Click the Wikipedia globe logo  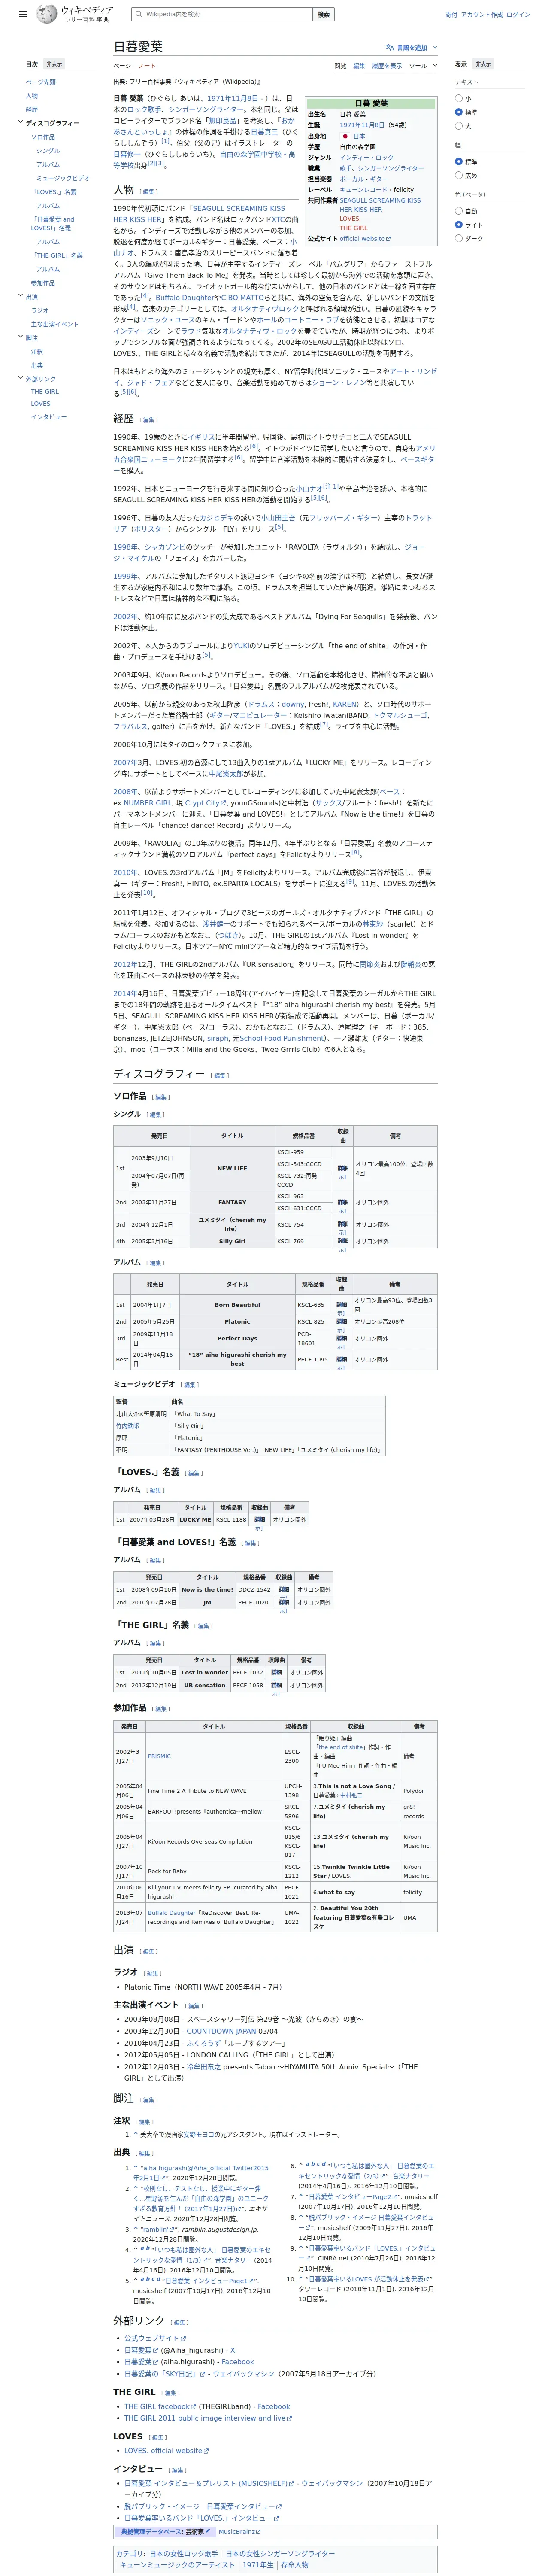coord(47,14)
